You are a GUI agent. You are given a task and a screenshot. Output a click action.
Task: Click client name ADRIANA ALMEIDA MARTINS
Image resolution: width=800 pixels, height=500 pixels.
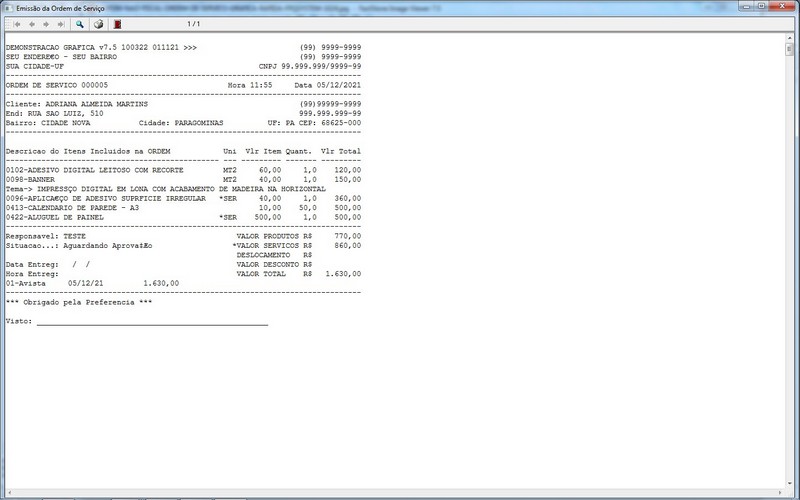click(x=96, y=104)
